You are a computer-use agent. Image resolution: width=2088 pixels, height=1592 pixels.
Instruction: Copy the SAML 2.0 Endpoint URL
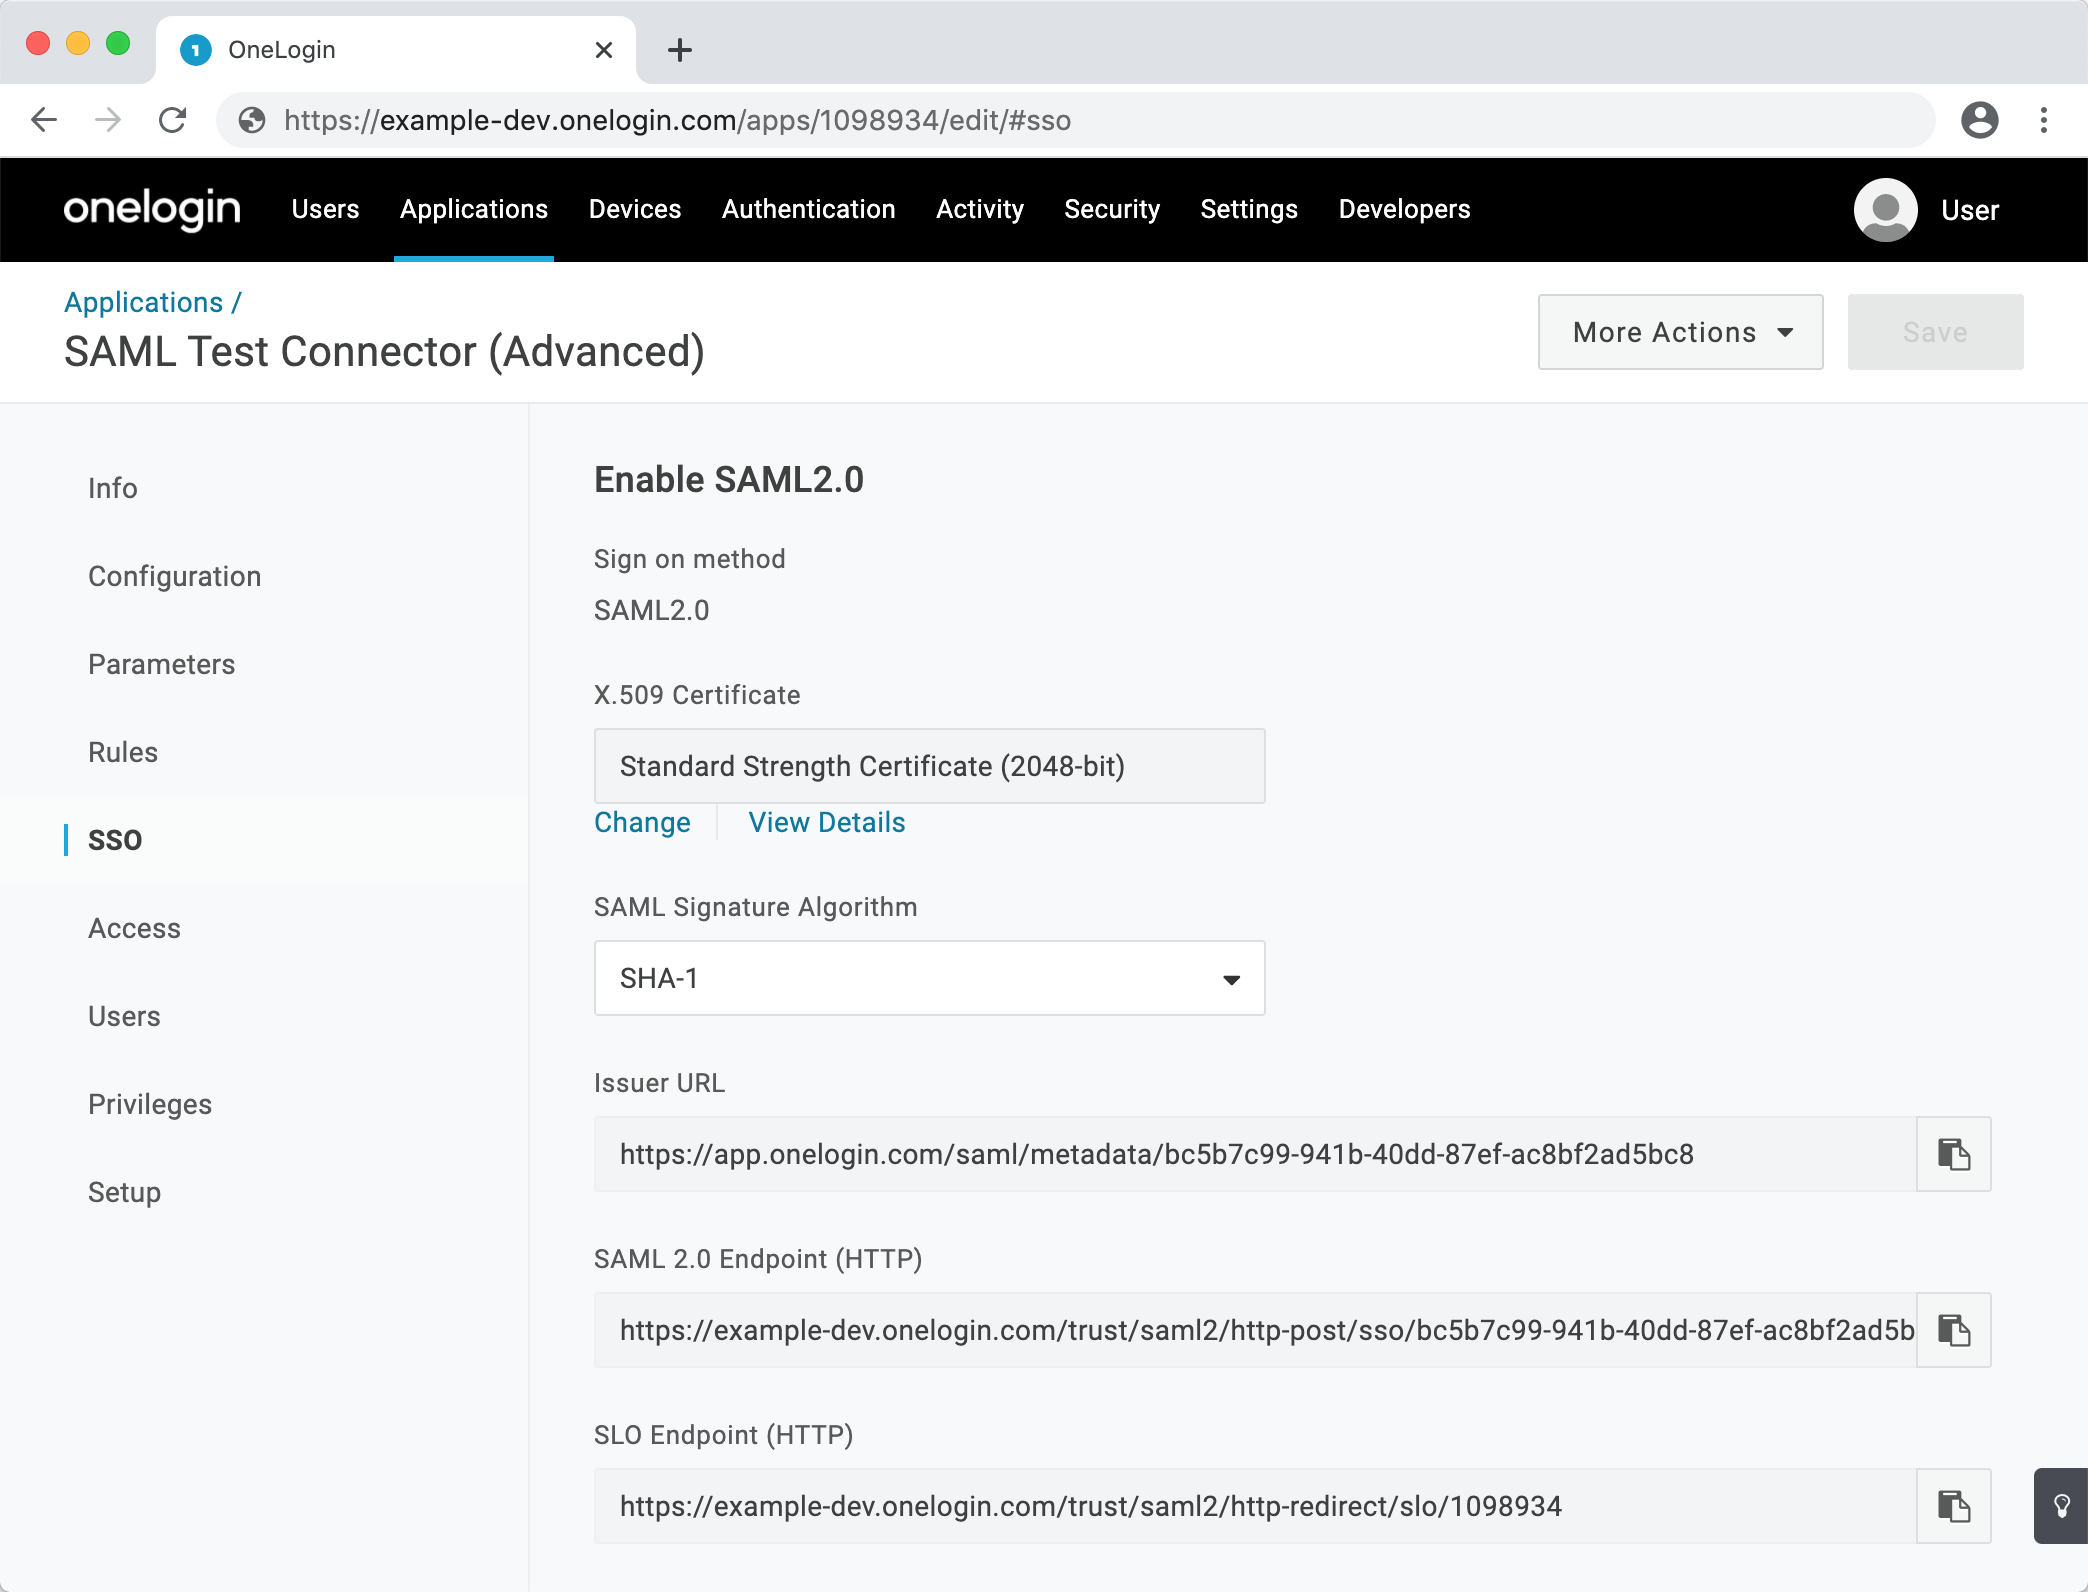pyautogui.click(x=1953, y=1330)
